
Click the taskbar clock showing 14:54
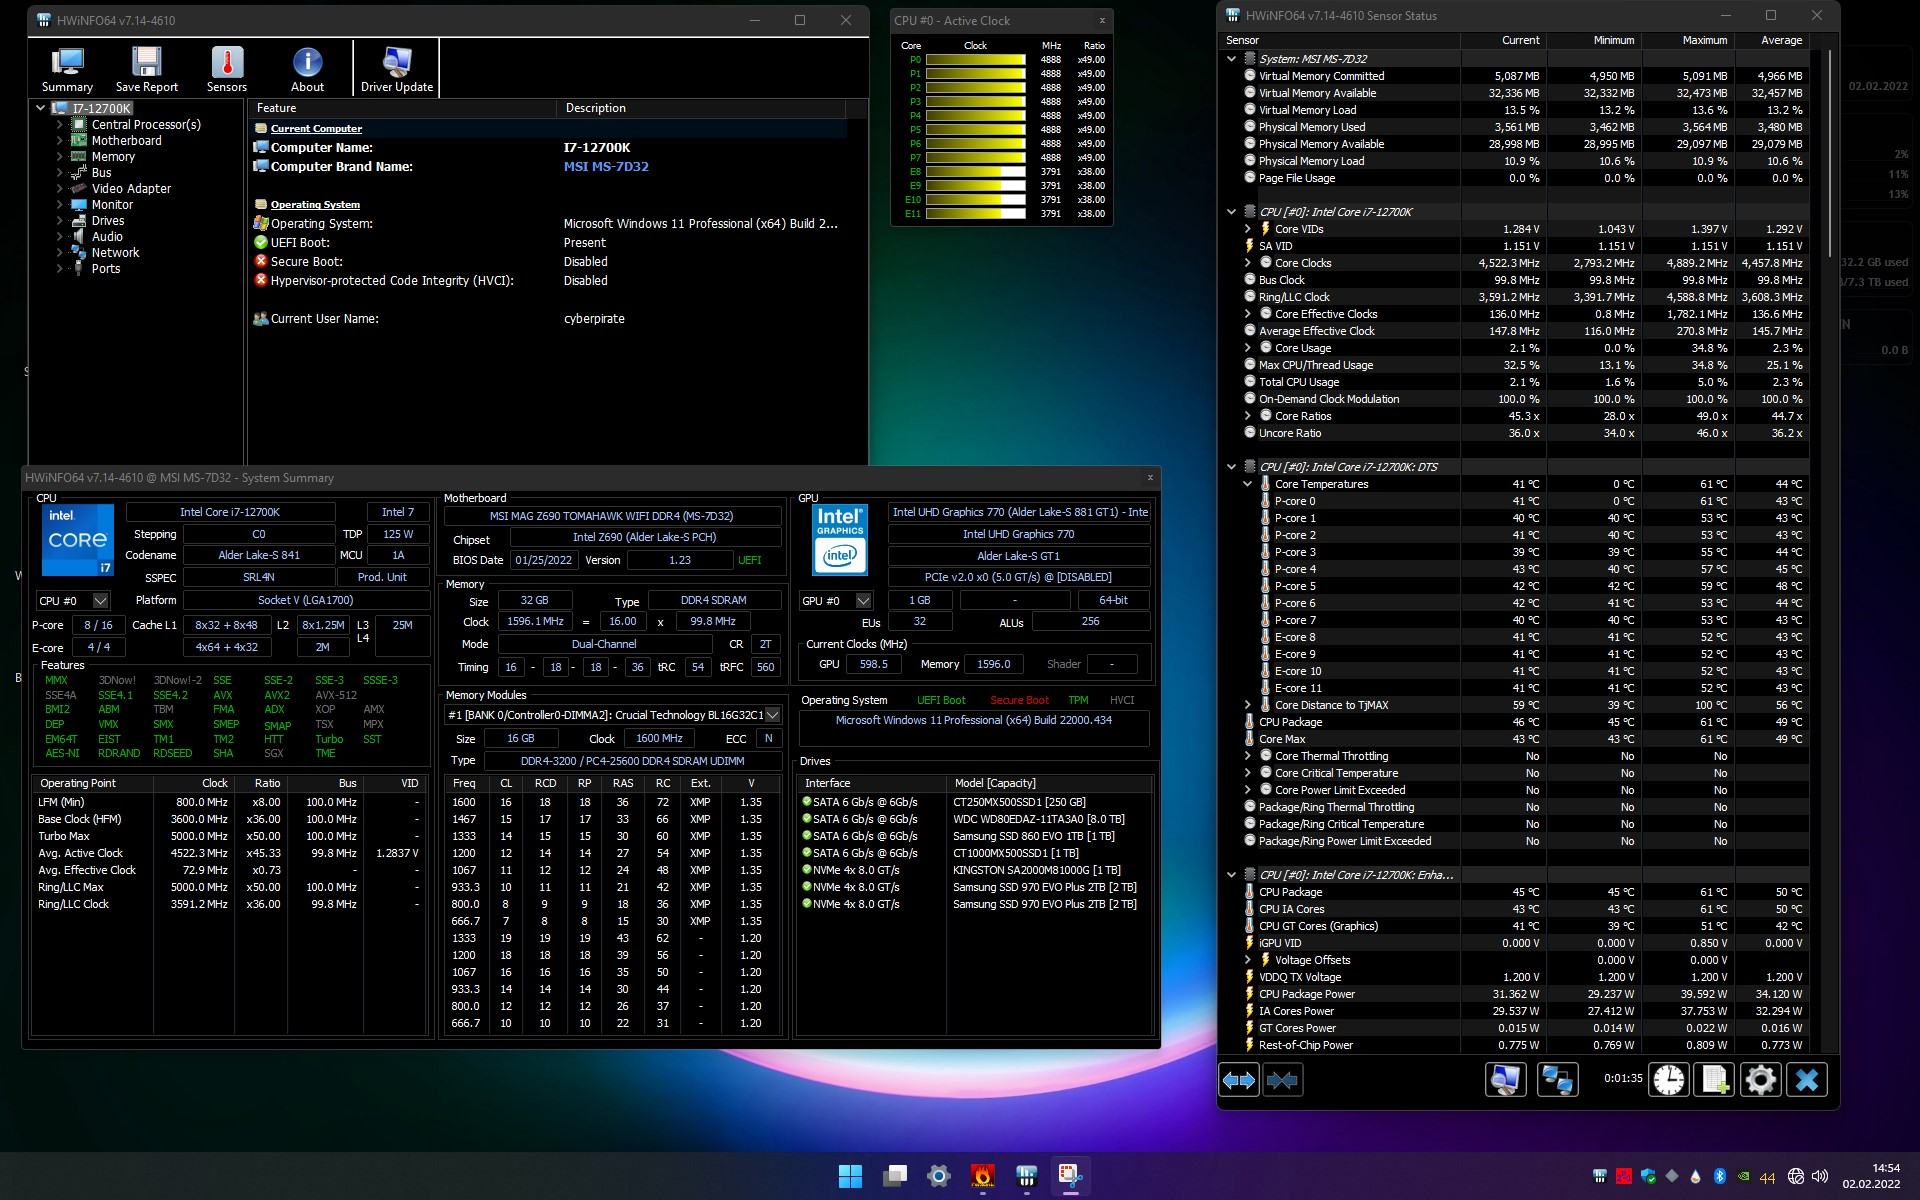coord(1870,1176)
